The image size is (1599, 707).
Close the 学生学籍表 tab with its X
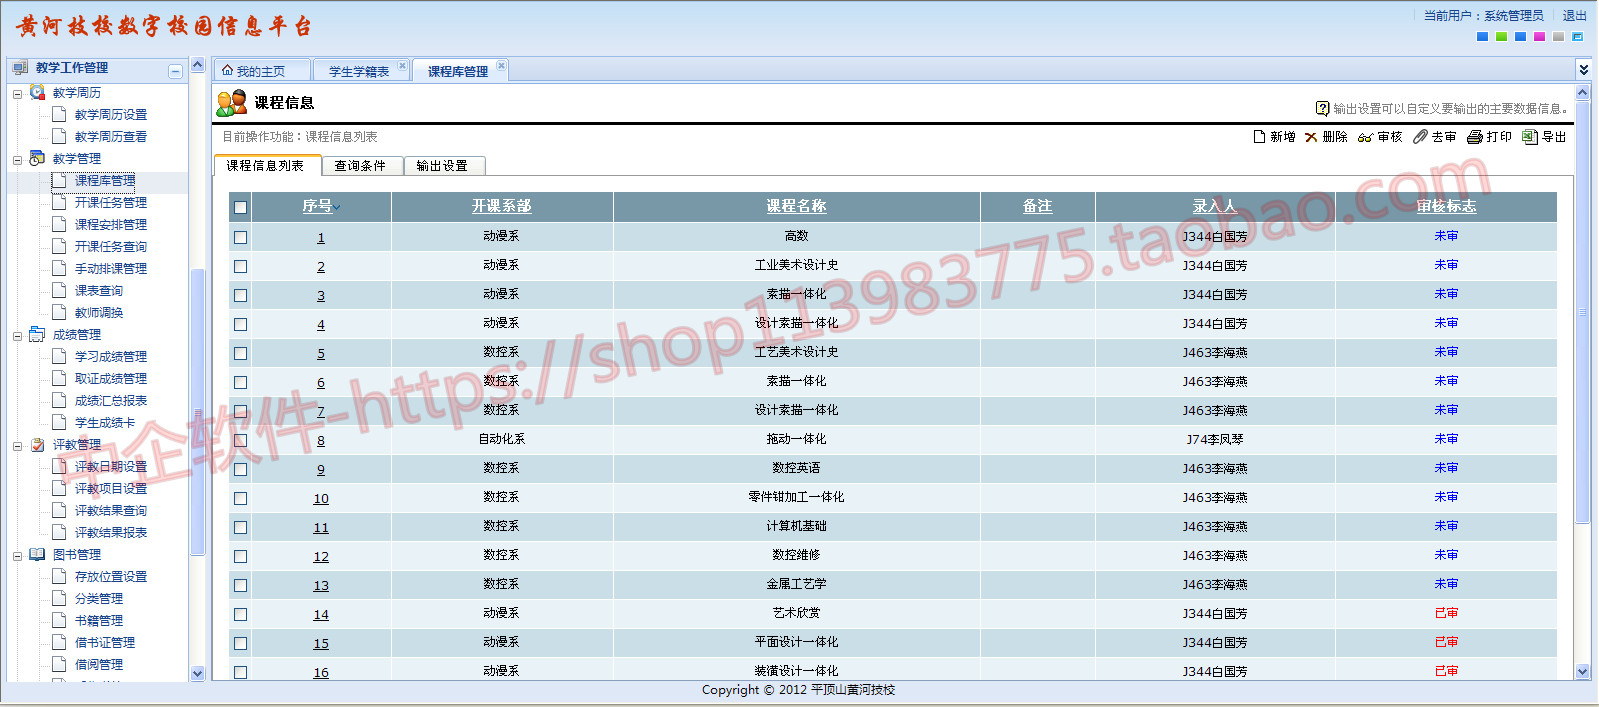point(402,66)
